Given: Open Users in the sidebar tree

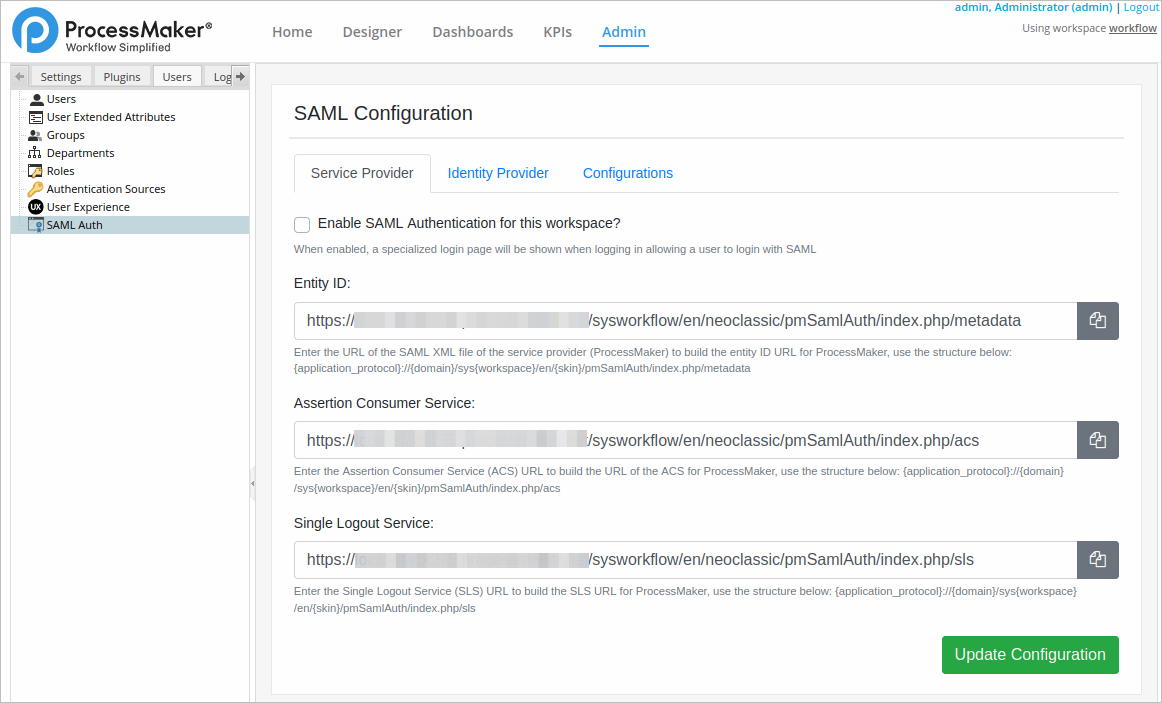Looking at the screenshot, I should tap(61, 99).
